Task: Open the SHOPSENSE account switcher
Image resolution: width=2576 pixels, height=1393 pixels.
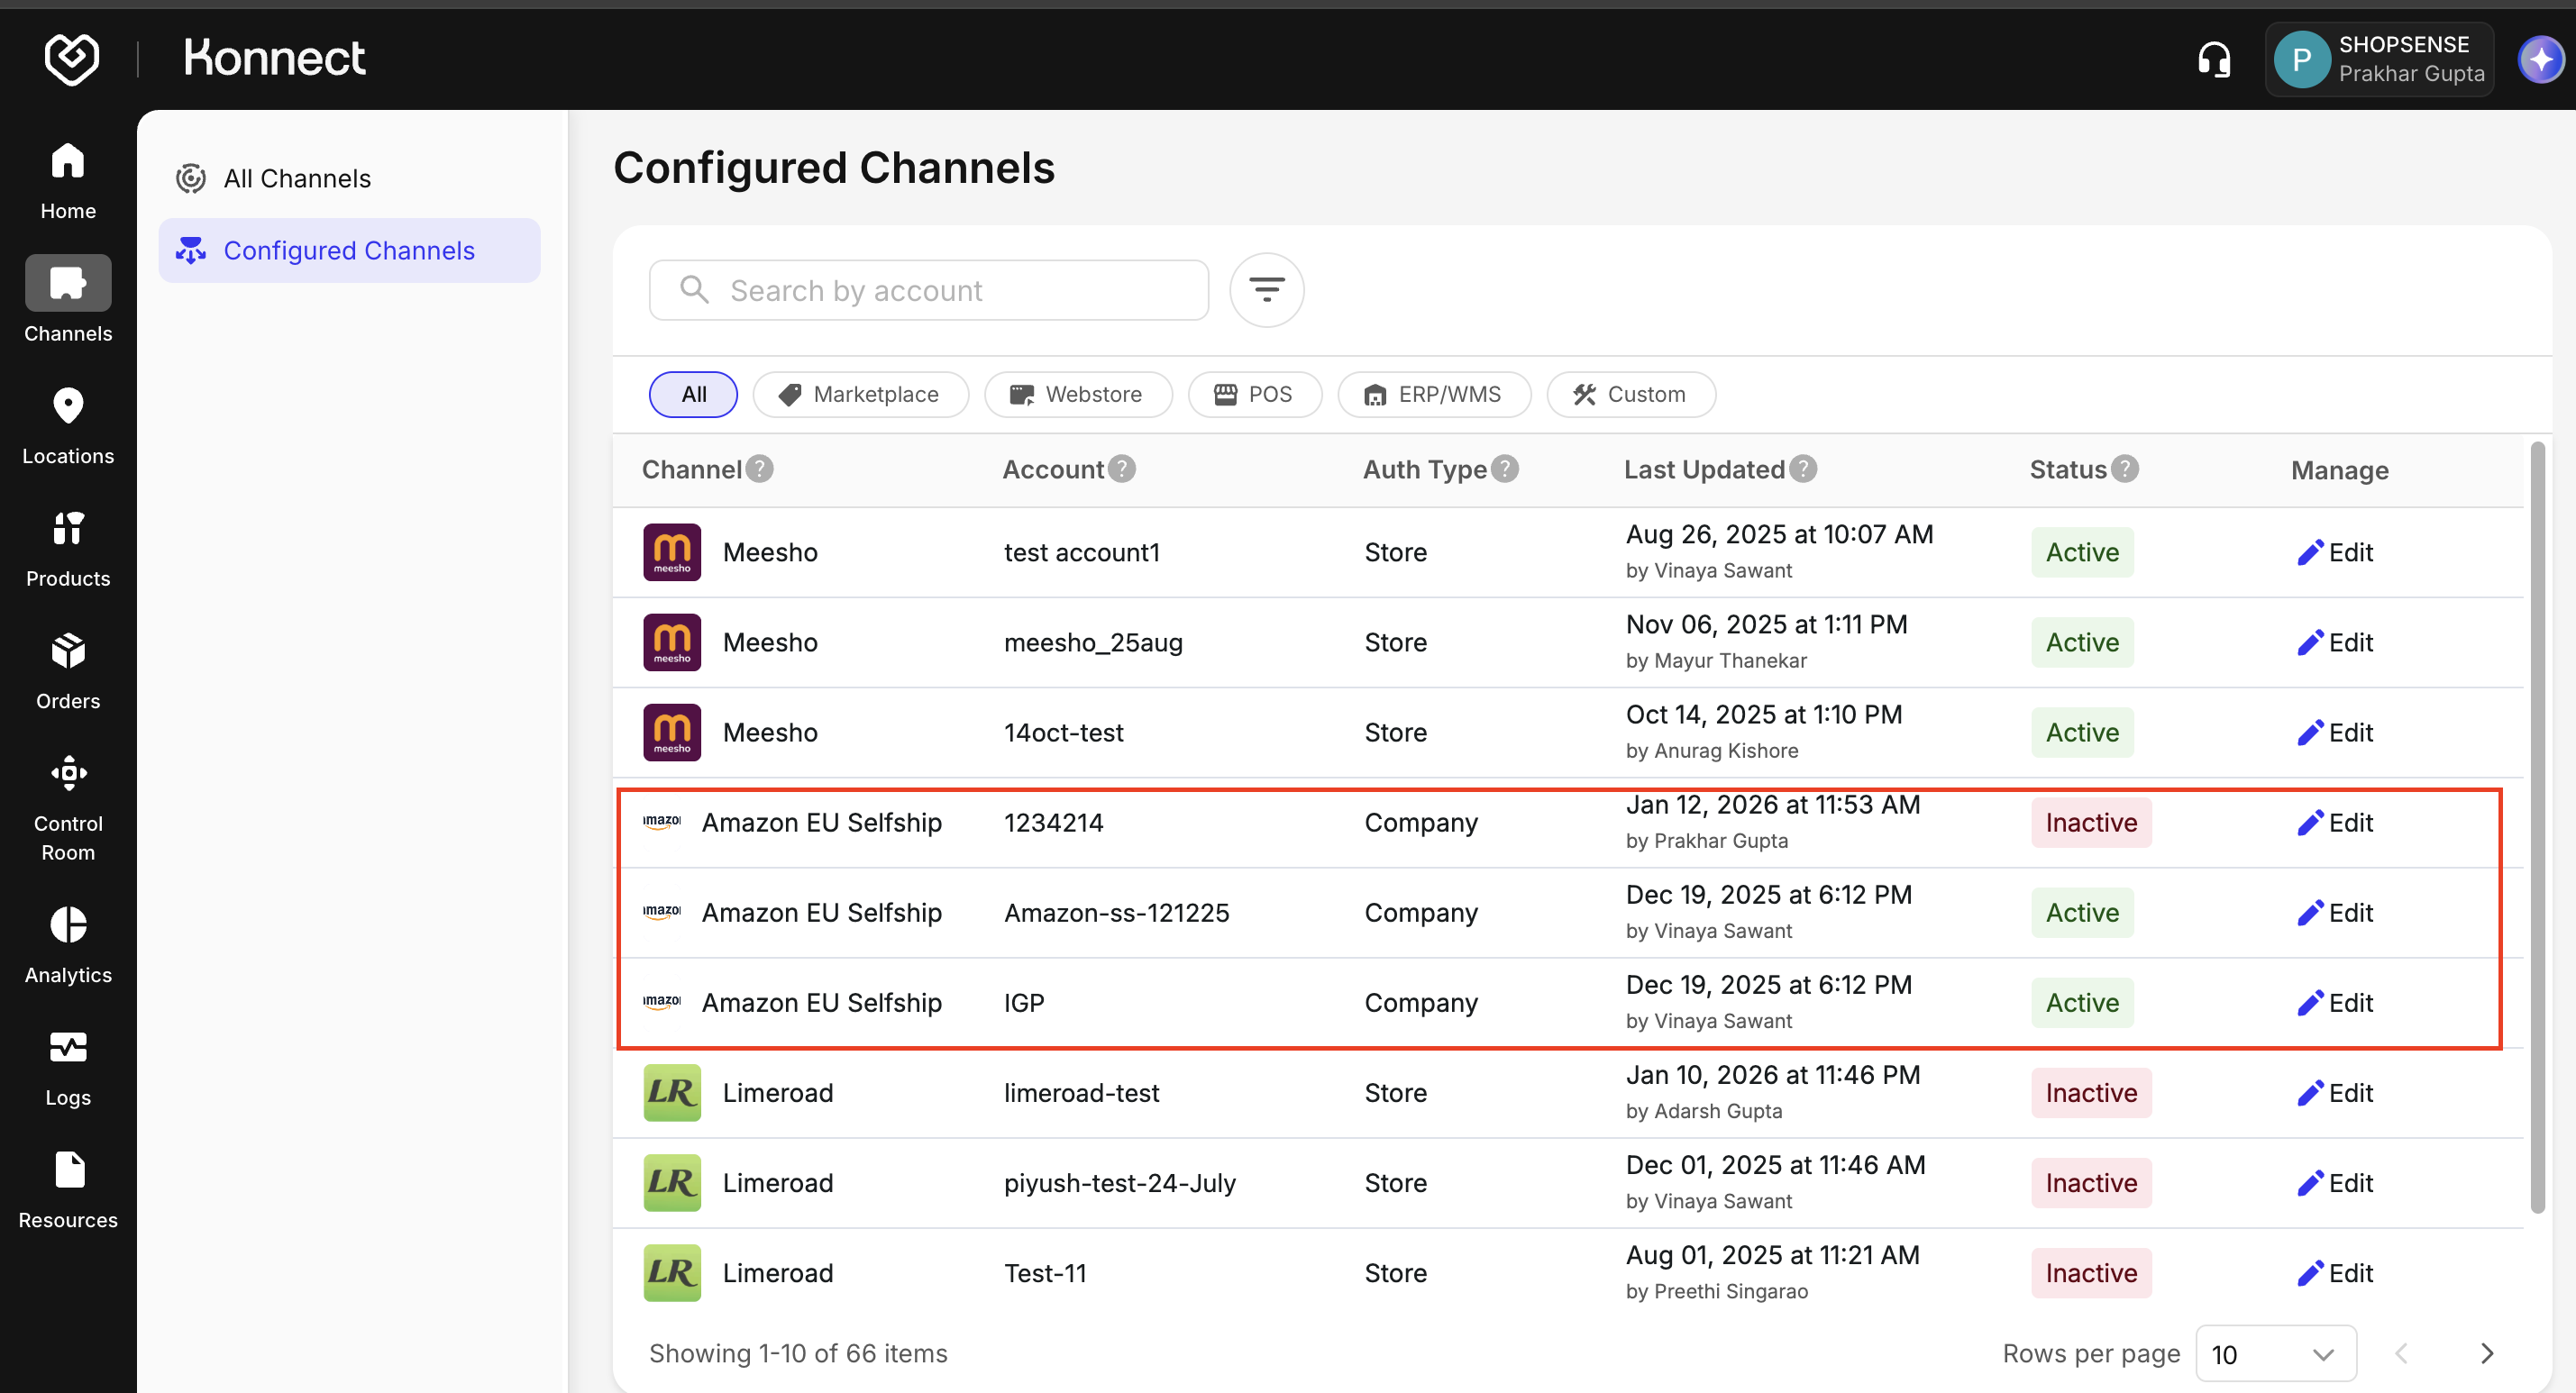Action: click(2379, 60)
